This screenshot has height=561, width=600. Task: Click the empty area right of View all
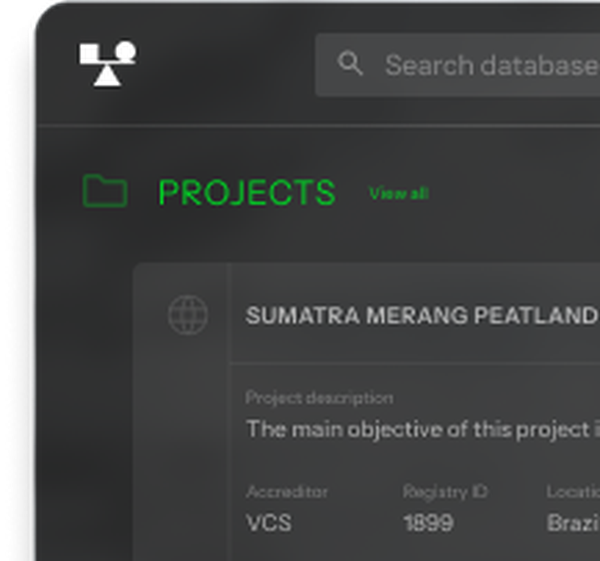click(513, 194)
